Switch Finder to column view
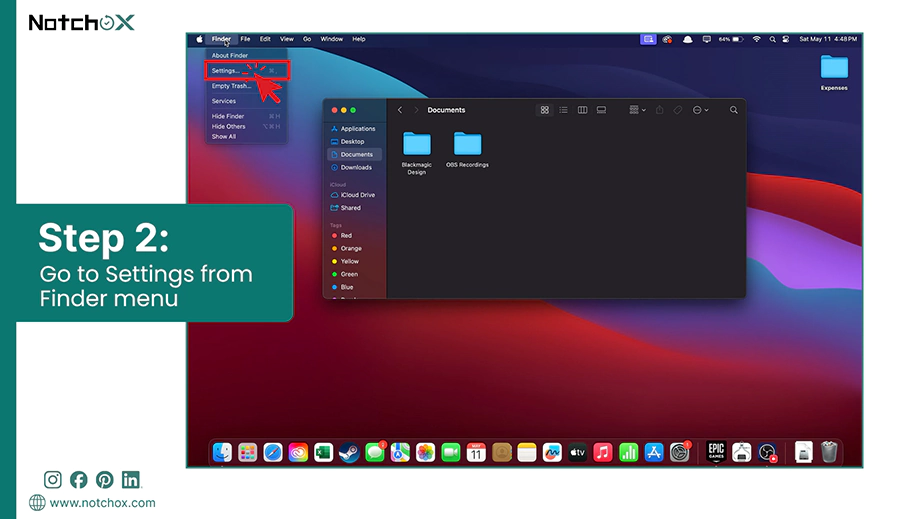The image size is (922, 519). (582, 110)
